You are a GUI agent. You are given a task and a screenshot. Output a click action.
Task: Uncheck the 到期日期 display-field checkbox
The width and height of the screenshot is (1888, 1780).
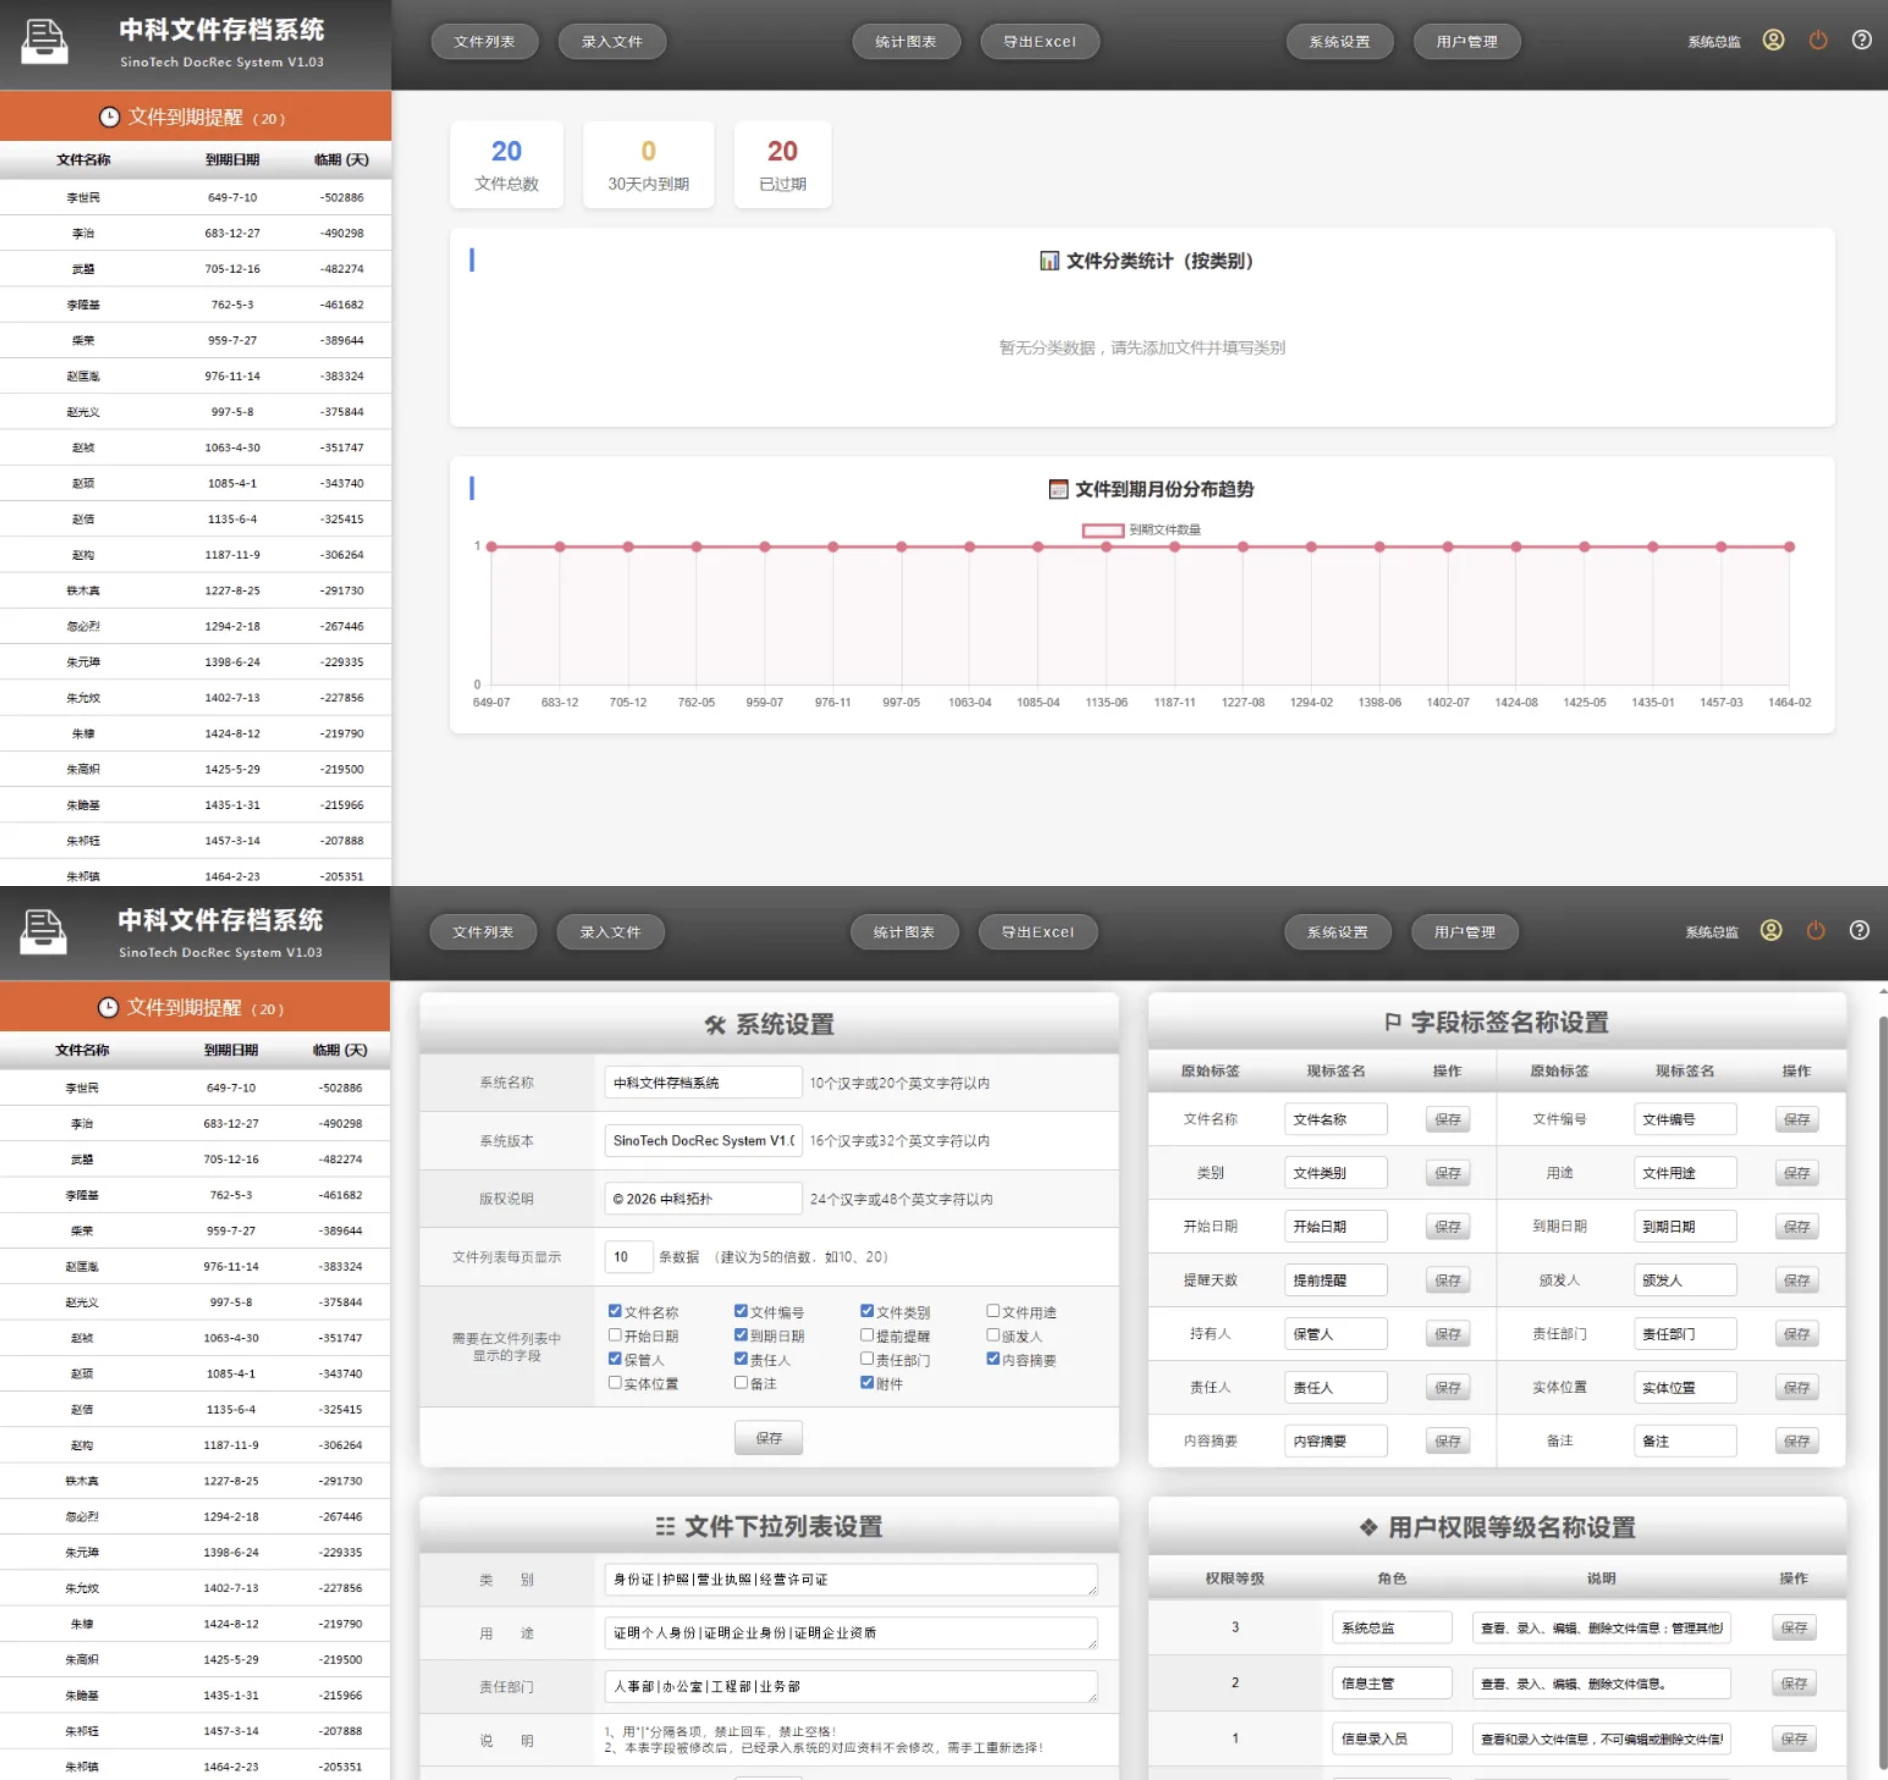click(x=741, y=1334)
